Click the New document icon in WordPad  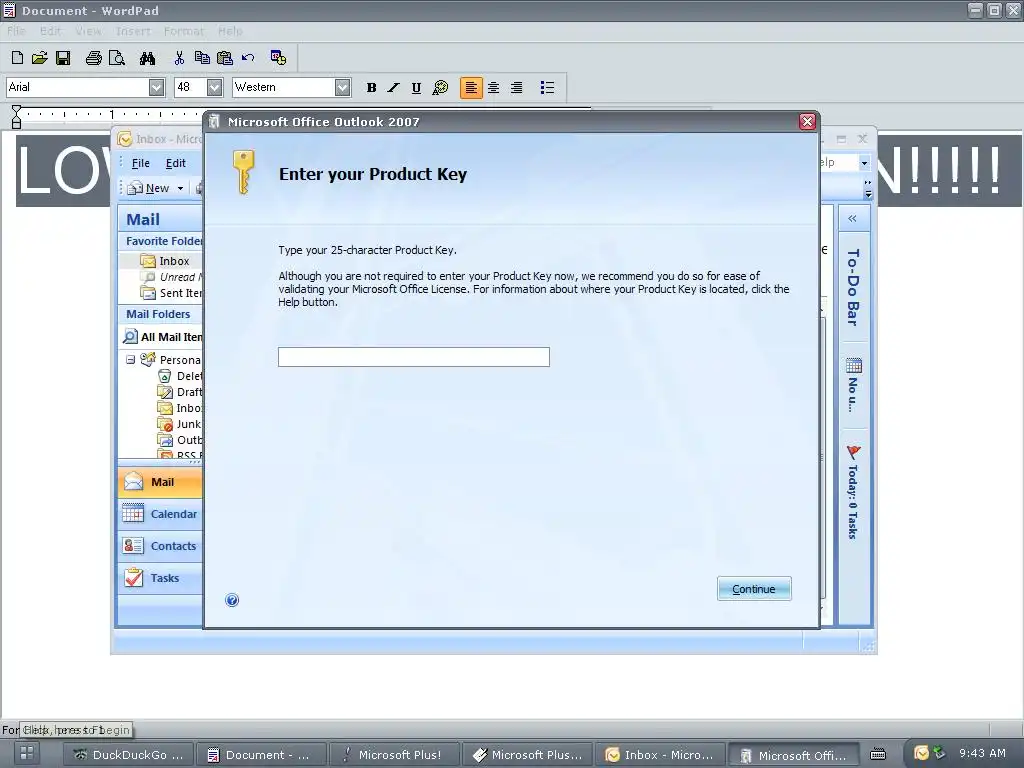point(18,58)
